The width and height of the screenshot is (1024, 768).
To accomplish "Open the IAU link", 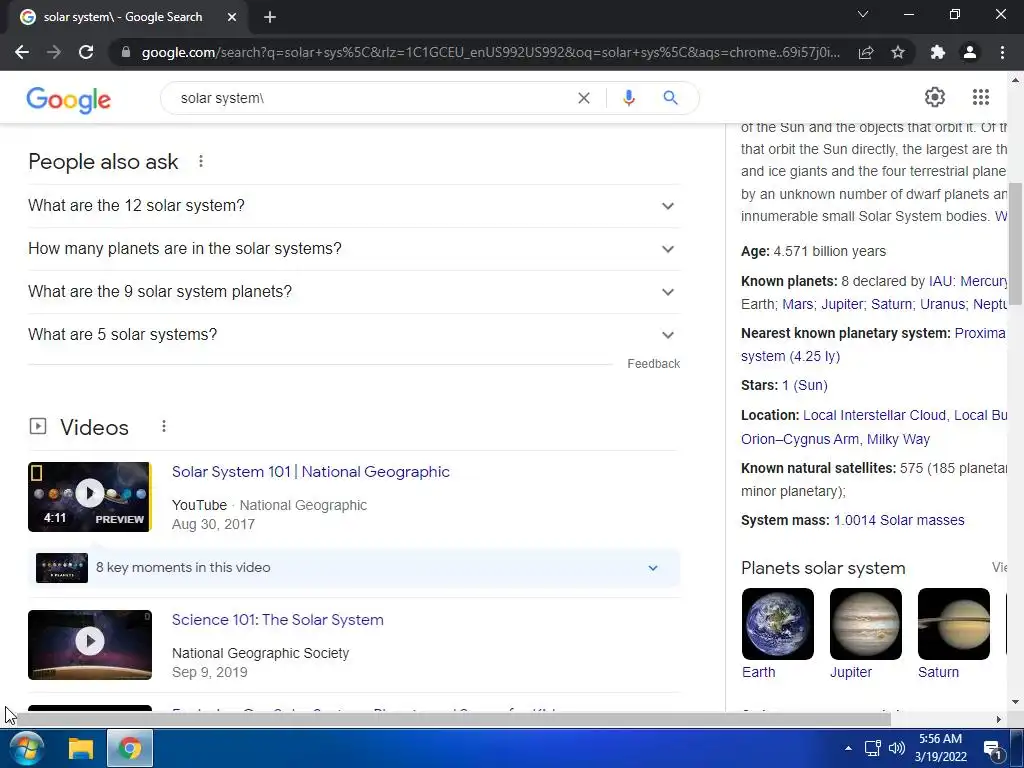I will (x=940, y=281).
